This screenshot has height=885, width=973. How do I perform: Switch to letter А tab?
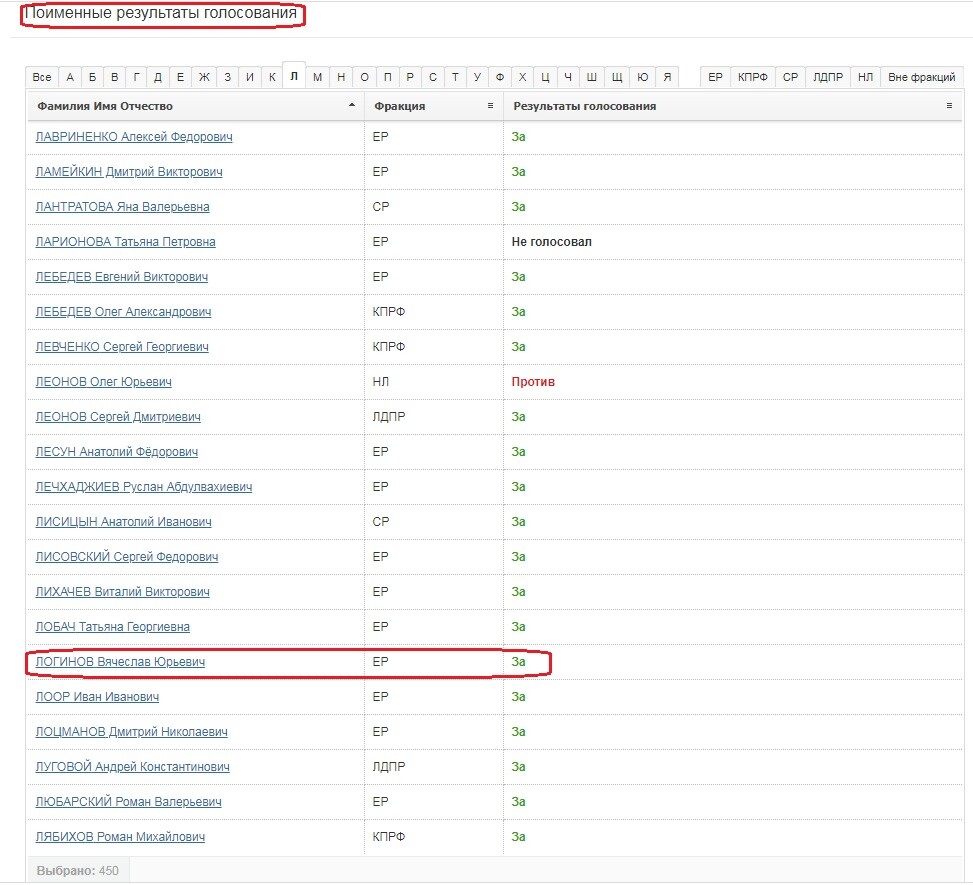click(70, 77)
